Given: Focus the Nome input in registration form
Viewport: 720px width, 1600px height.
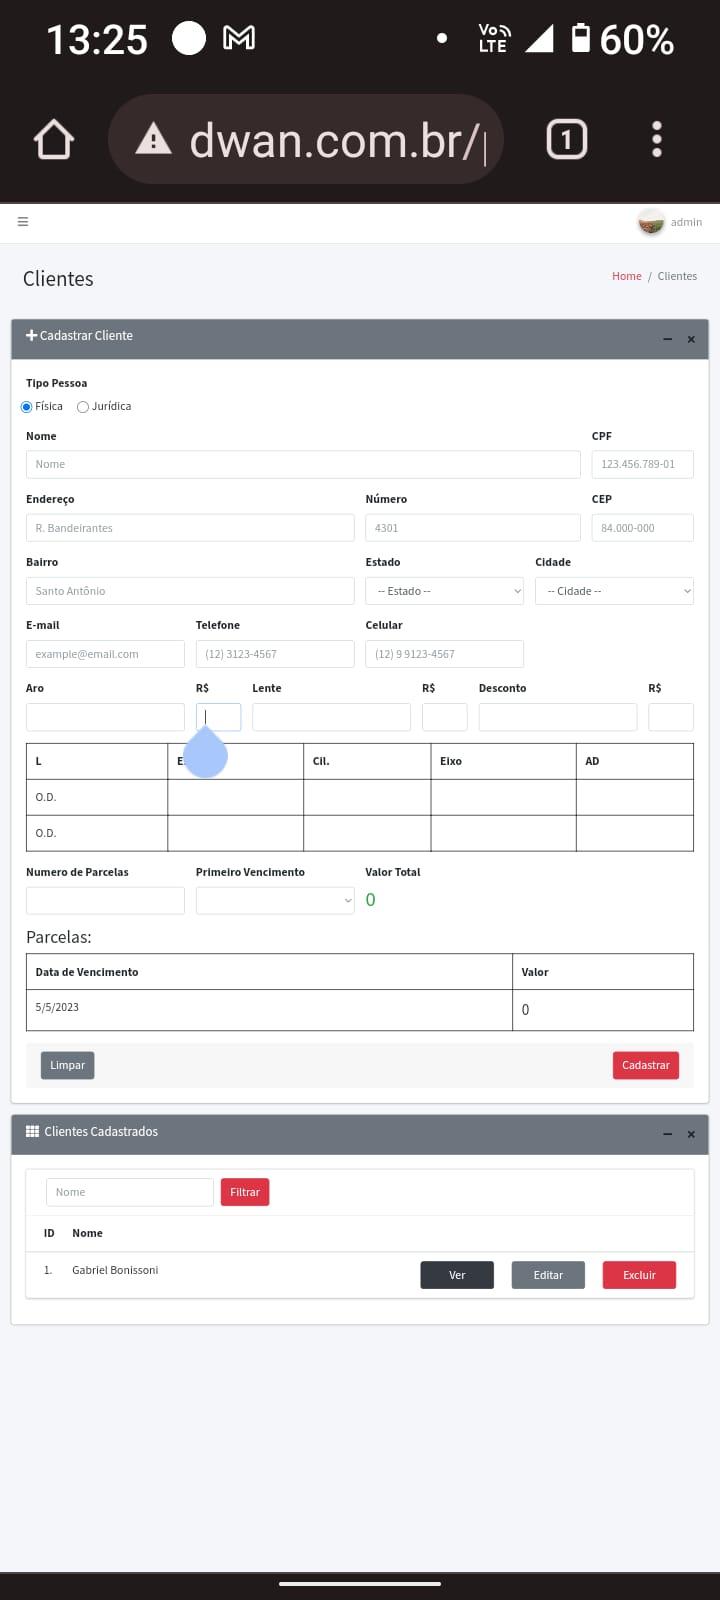Looking at the screenshot, I should point(303,464).
